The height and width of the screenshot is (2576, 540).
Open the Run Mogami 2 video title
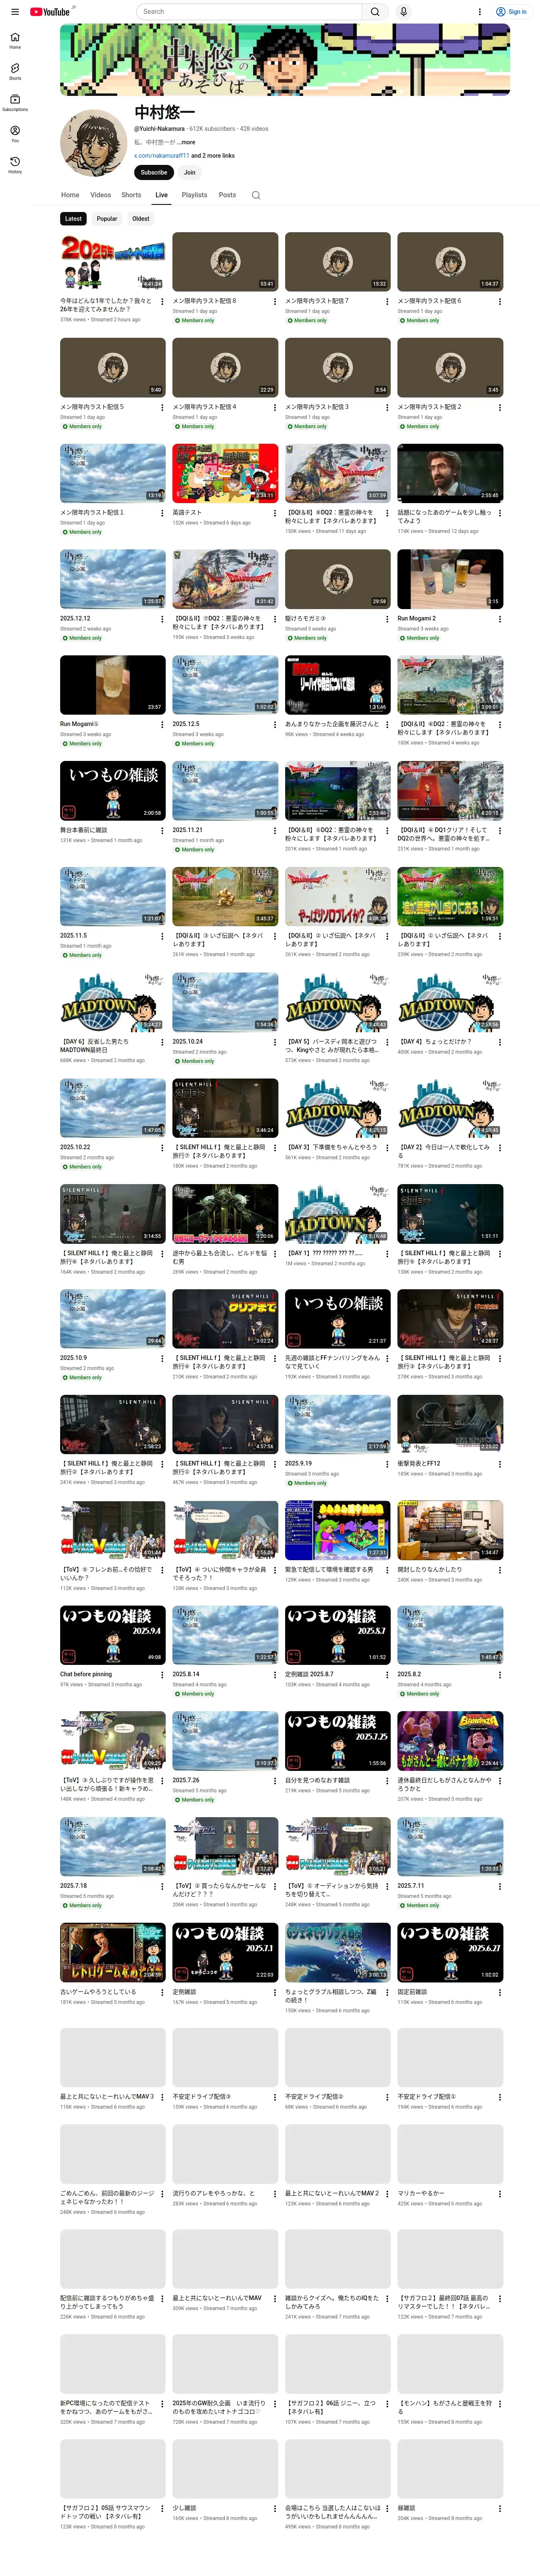pyautogui.click(x=417, y=618)
